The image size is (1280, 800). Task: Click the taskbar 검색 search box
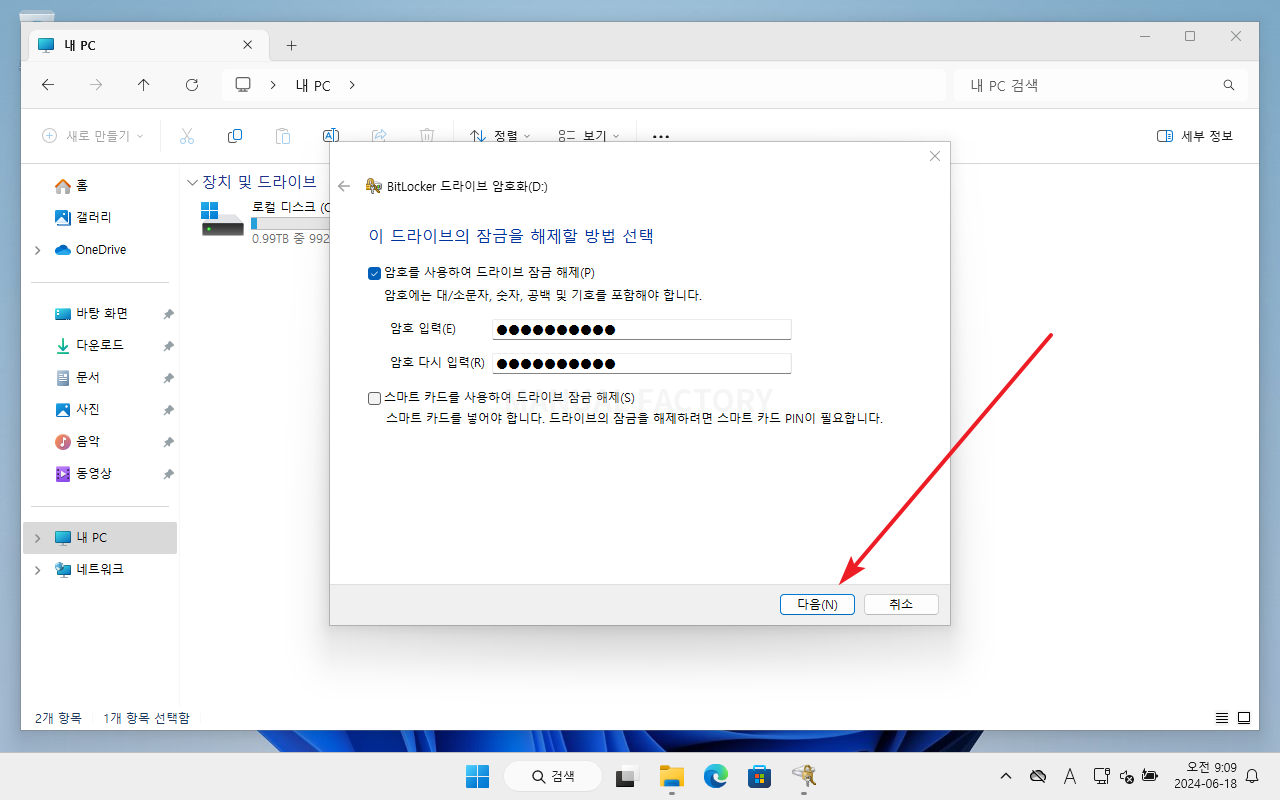(x=553, y=776)
